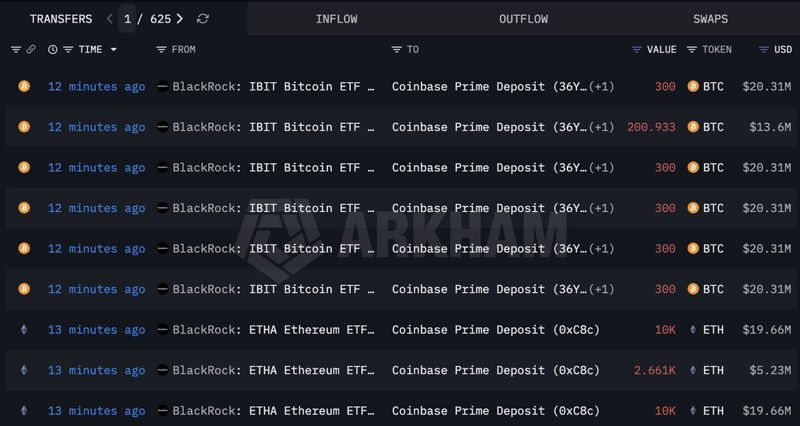
Task: Click the TOKEN column filter icon
Action: [x=692, y=50]
